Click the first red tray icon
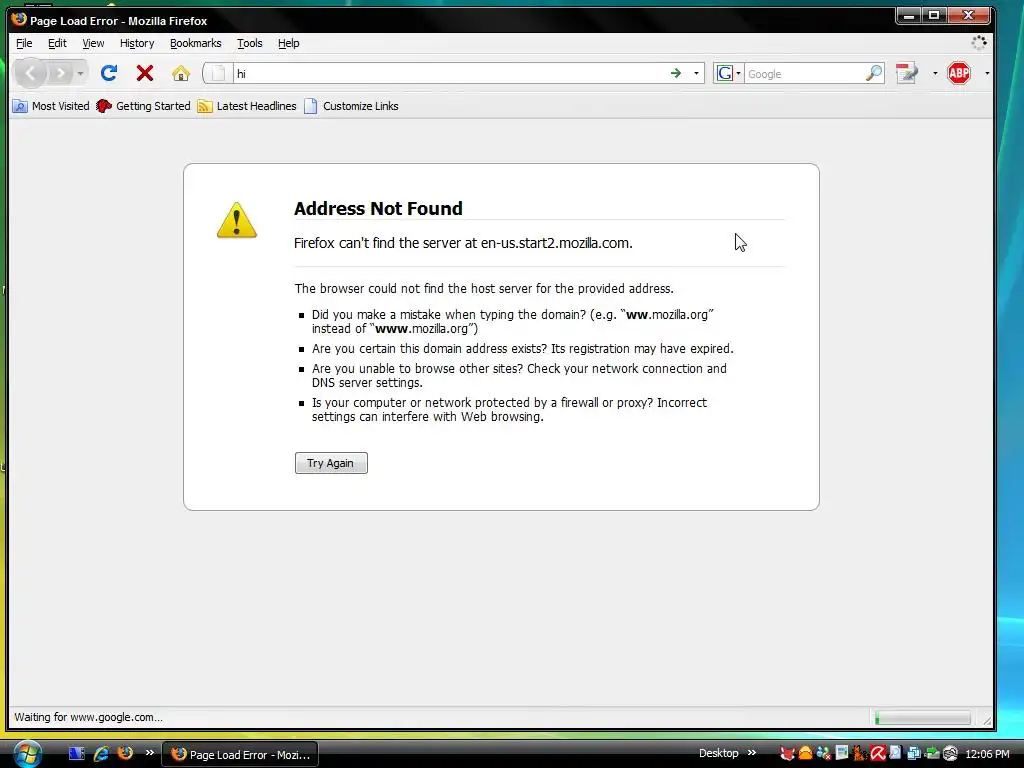The width and height of the screenshot is (1024, 768). point(788,754)
